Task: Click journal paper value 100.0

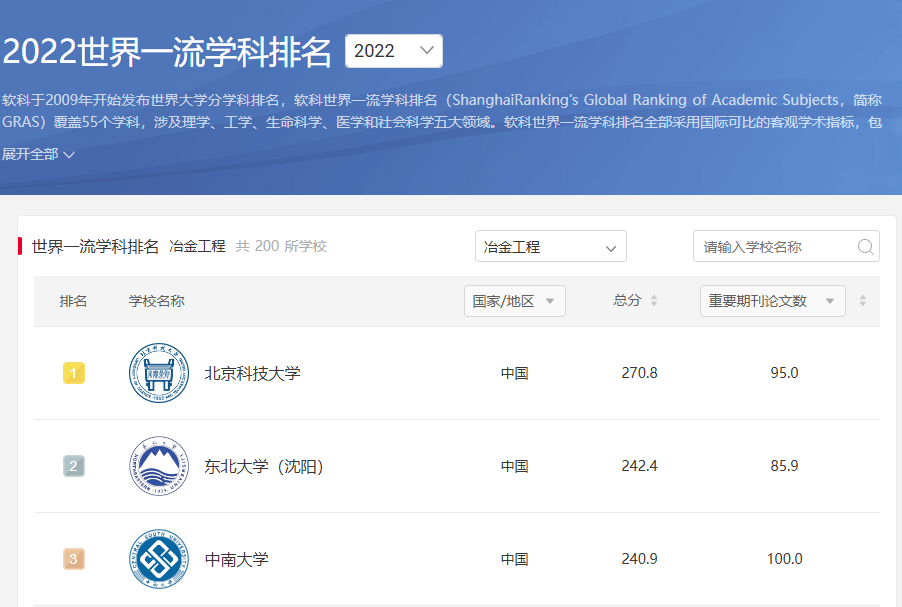Action: click(x=784, y=559)
